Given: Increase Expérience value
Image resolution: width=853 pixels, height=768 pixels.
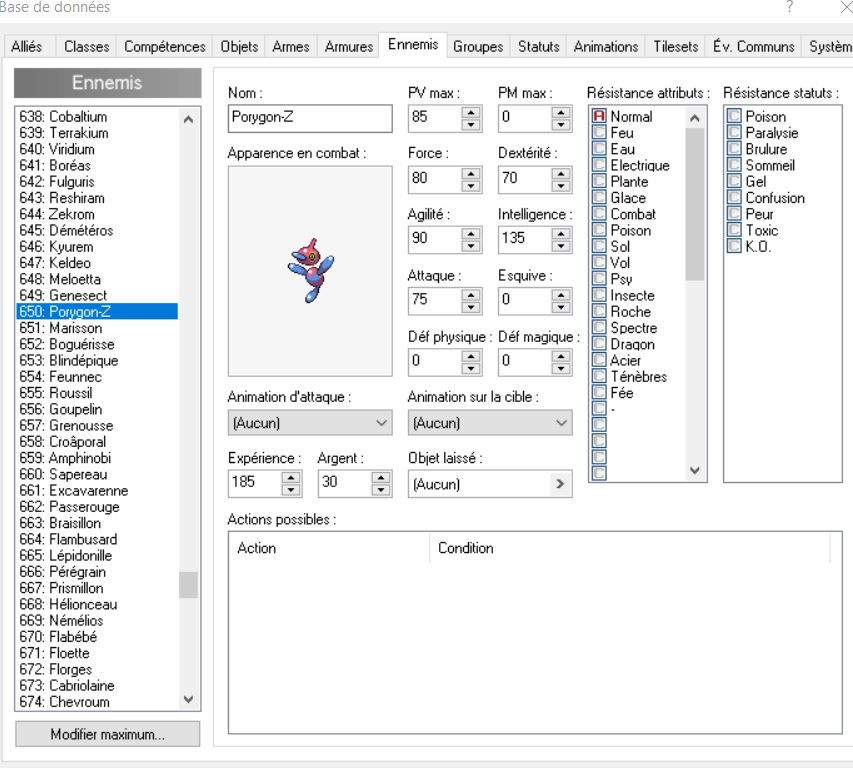Looking at the screenshot, I should point(291,478).
